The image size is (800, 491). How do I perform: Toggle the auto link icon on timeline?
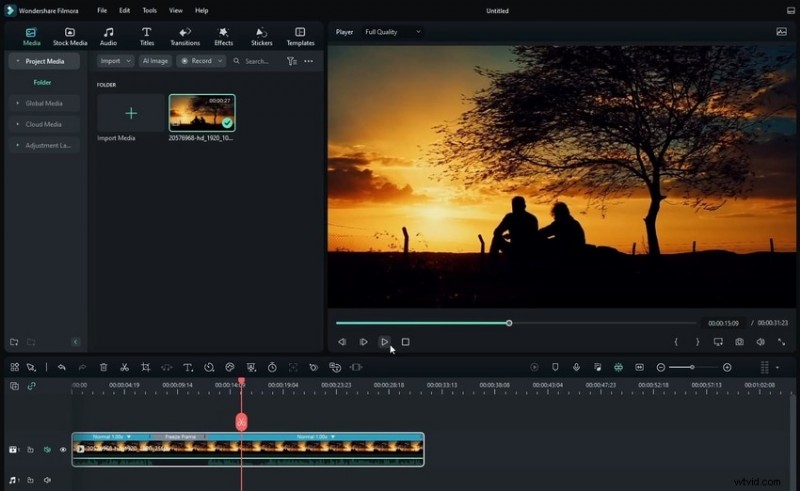32,386
